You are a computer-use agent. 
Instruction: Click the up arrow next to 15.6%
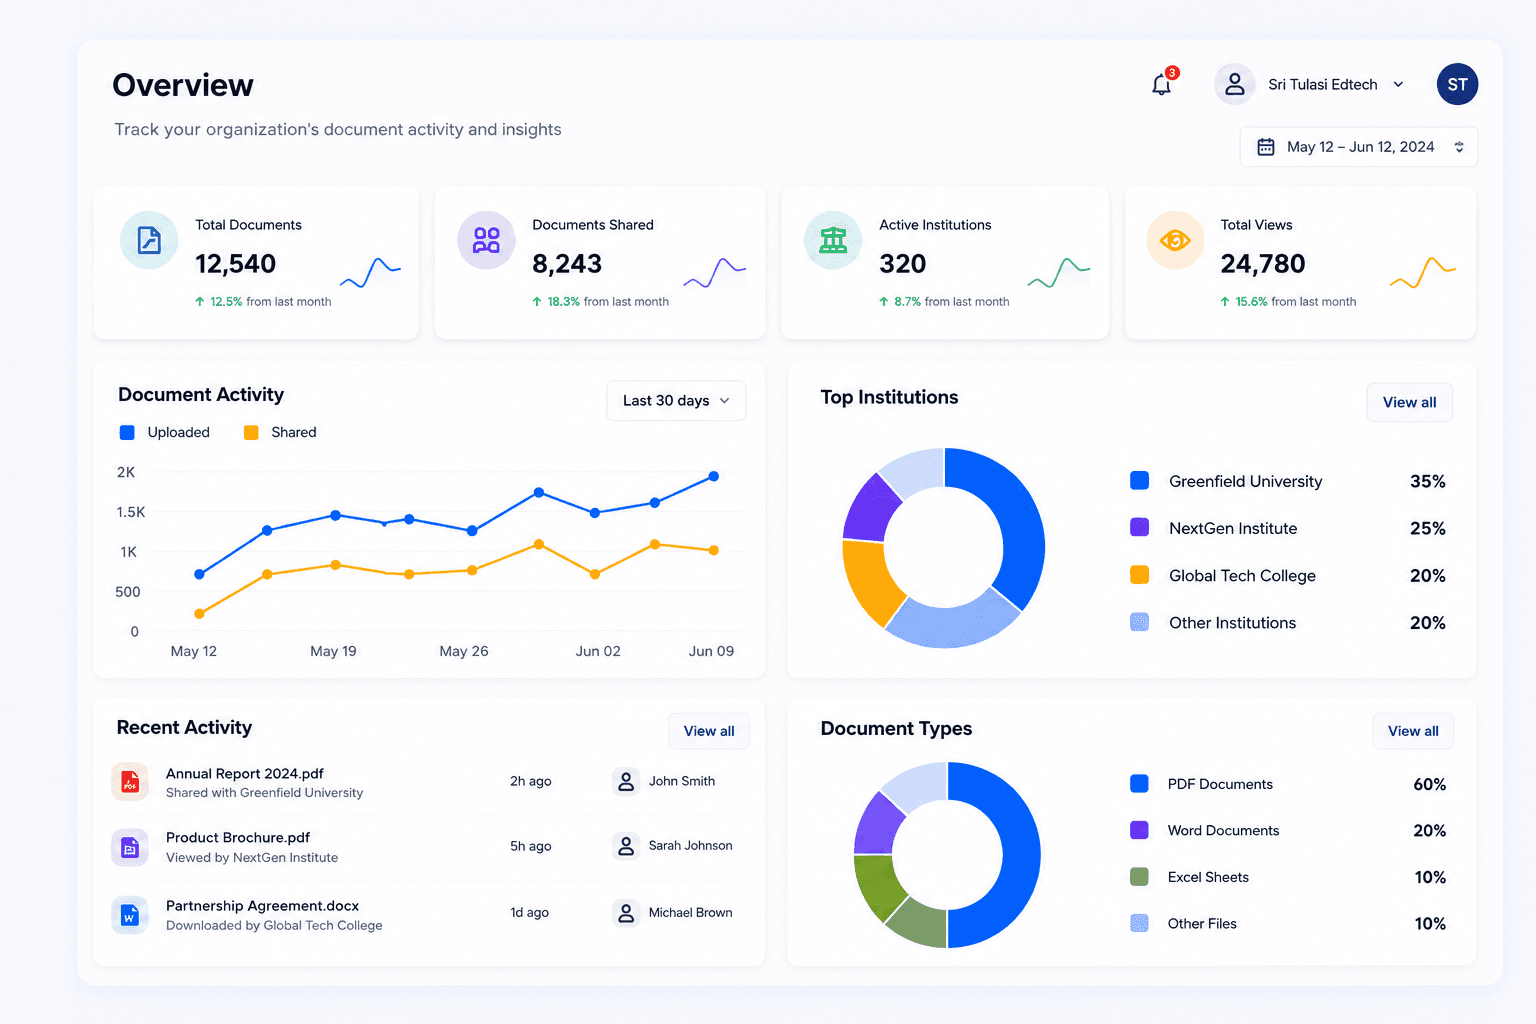1225,301
